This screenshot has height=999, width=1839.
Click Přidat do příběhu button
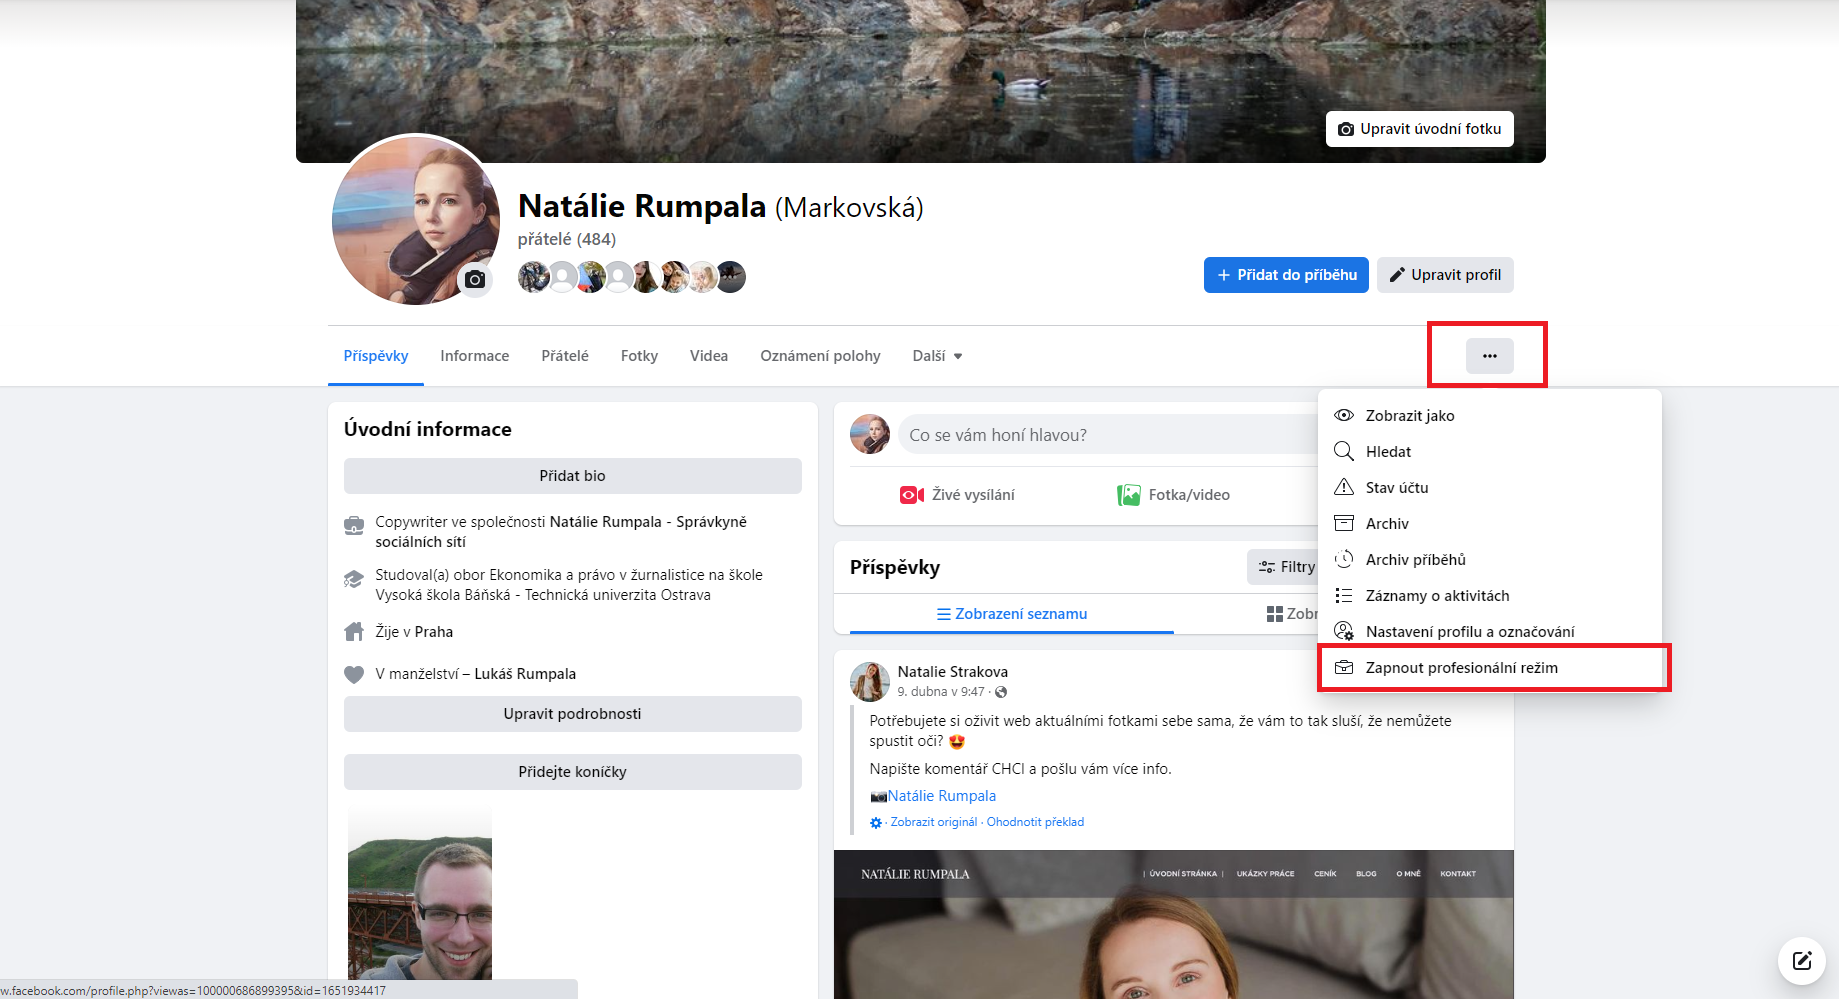(1286, 275)
